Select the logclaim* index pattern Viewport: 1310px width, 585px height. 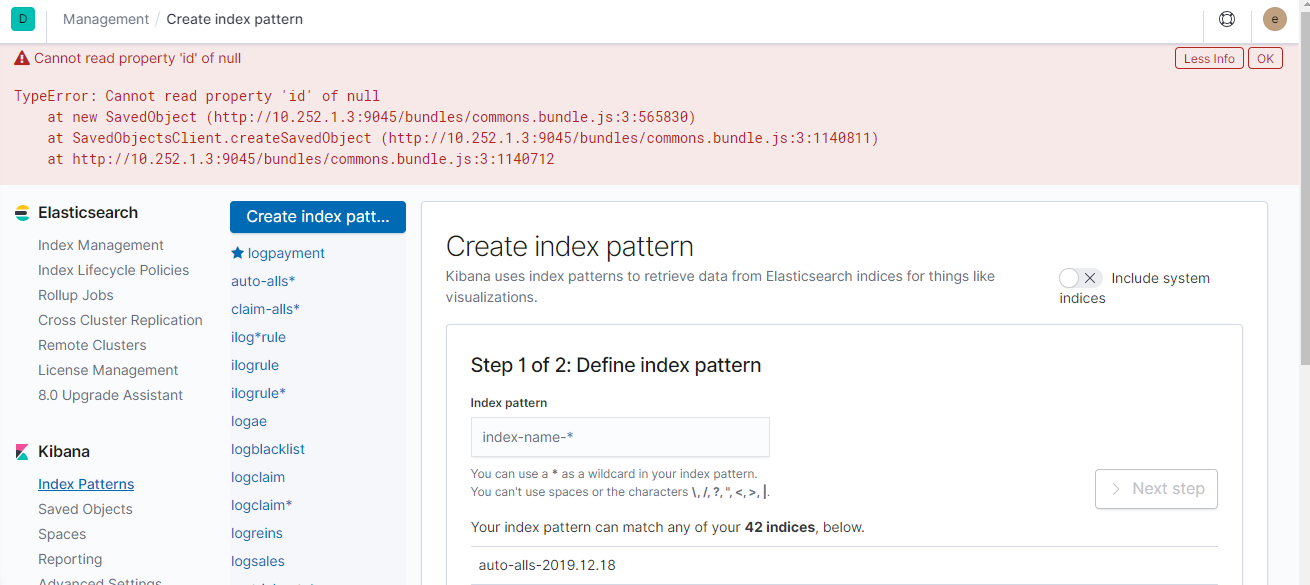[x=261, y=505]
